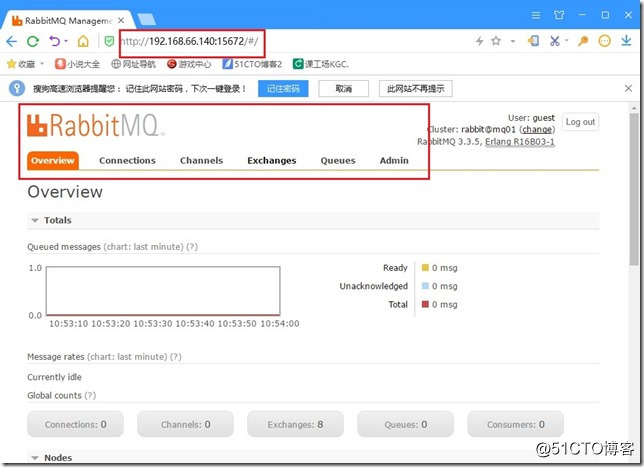Image resolution: width=644 pixels, height=467 pixels.
Task: Click the blue tag icon in toolbar
Action: (x=534, y=41)
